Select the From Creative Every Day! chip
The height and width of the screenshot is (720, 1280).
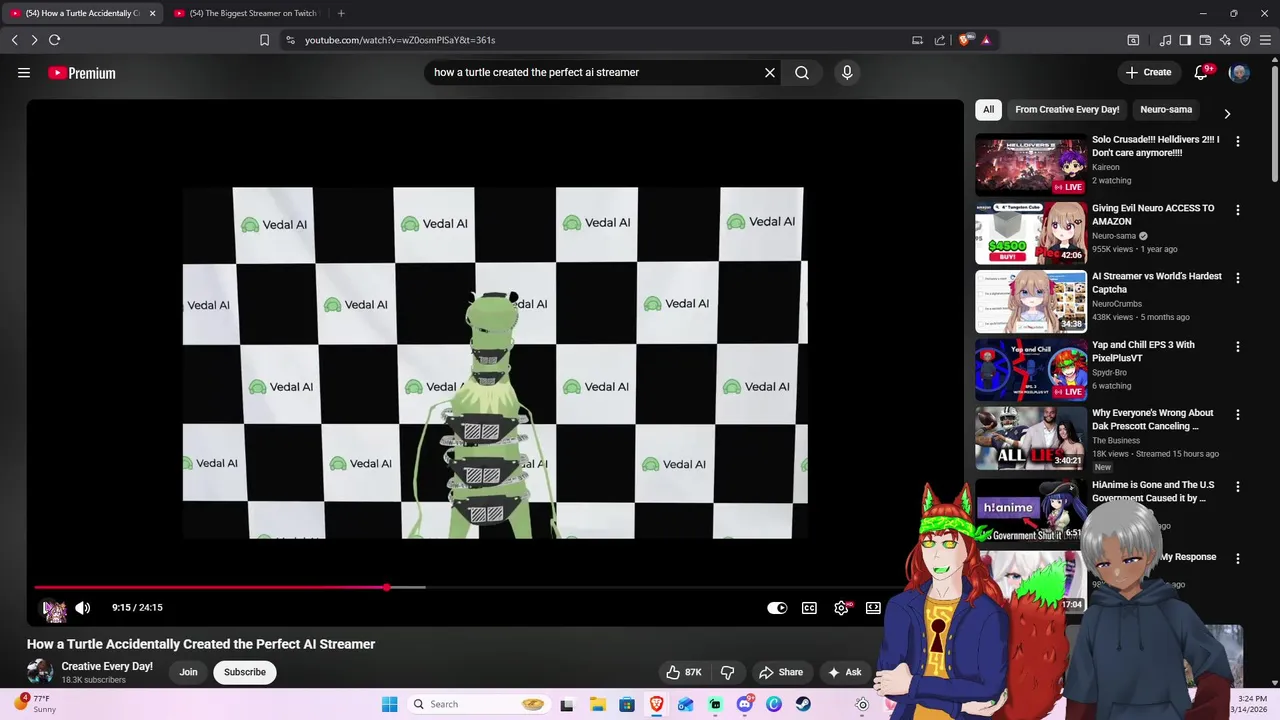click(x=1067, y=110)
